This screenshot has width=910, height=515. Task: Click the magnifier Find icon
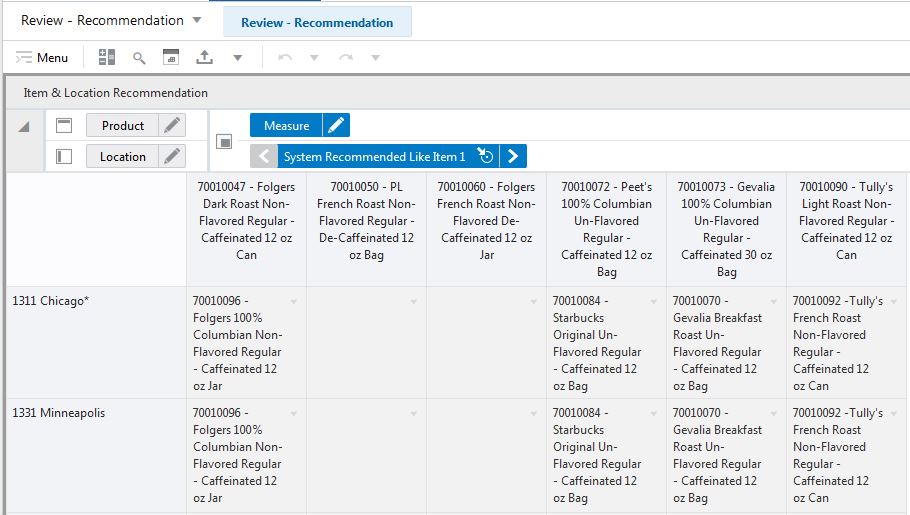click(139, 57)
